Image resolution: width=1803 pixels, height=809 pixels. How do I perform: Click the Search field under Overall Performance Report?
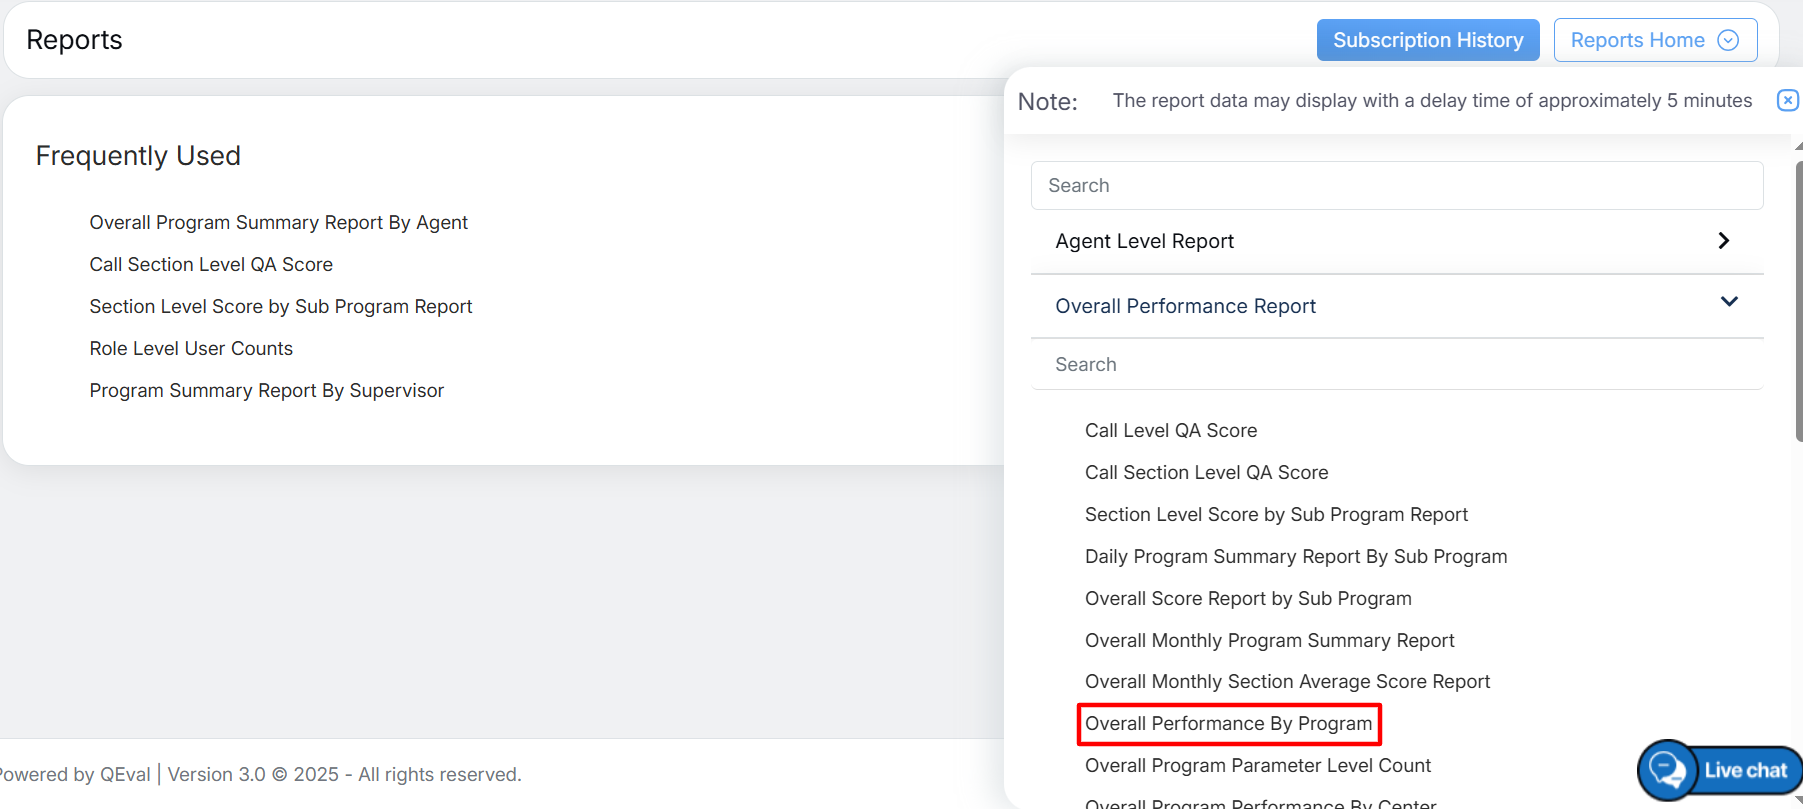point(1396,365)
